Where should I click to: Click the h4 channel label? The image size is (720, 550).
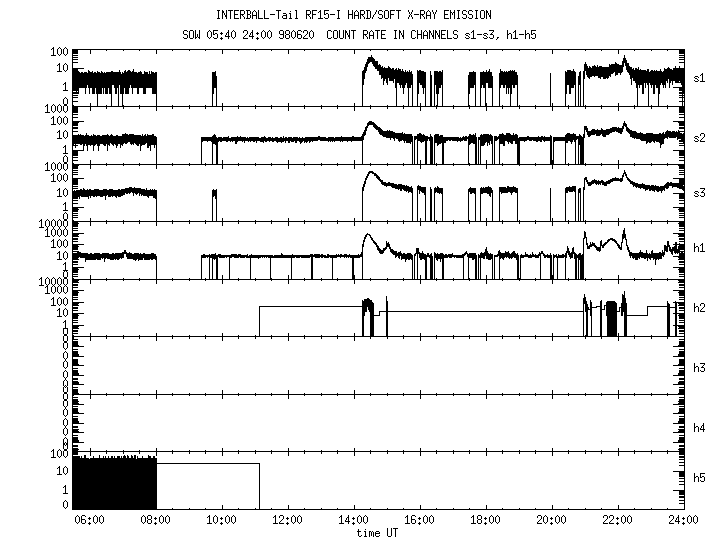click(x=700, y=427)
